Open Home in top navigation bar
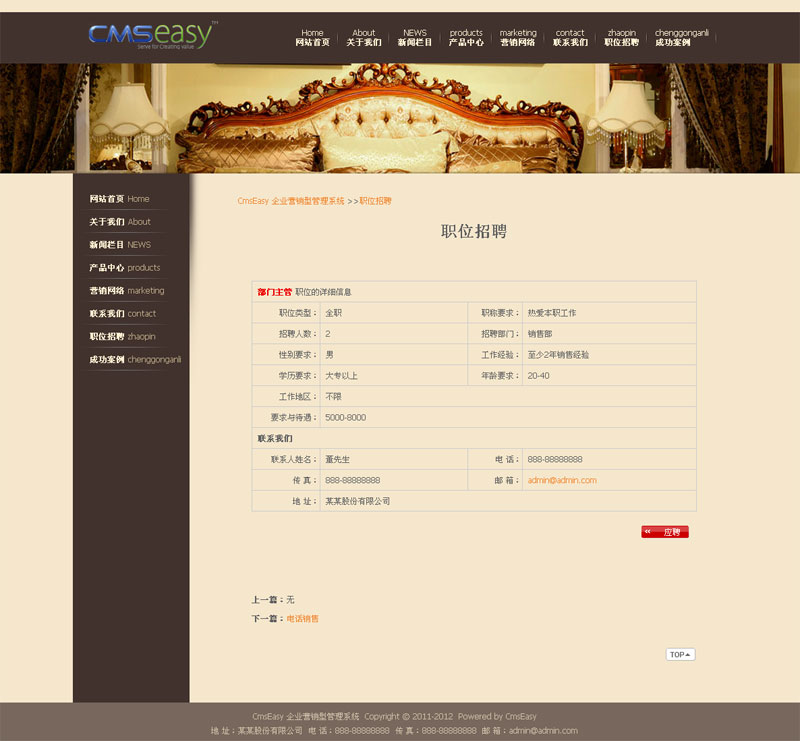Viewport: 800px width, 741px height. (312, 38)
